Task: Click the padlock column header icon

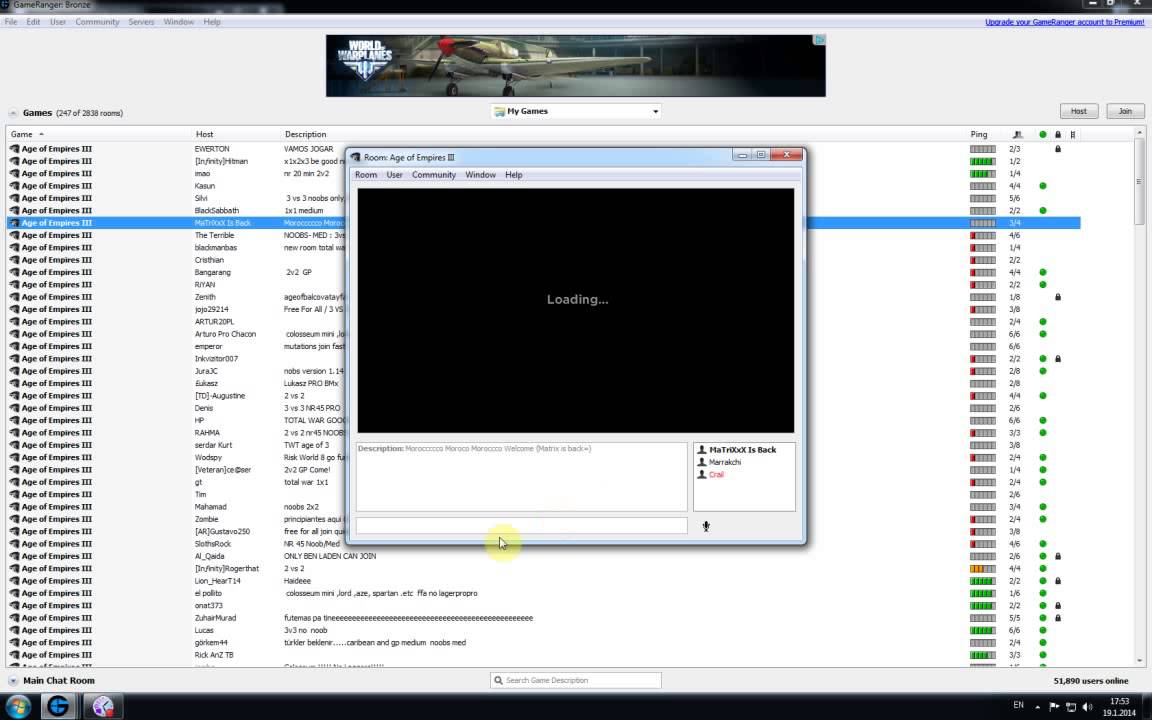Action: pyautogui.click(x=1058, y=134)
